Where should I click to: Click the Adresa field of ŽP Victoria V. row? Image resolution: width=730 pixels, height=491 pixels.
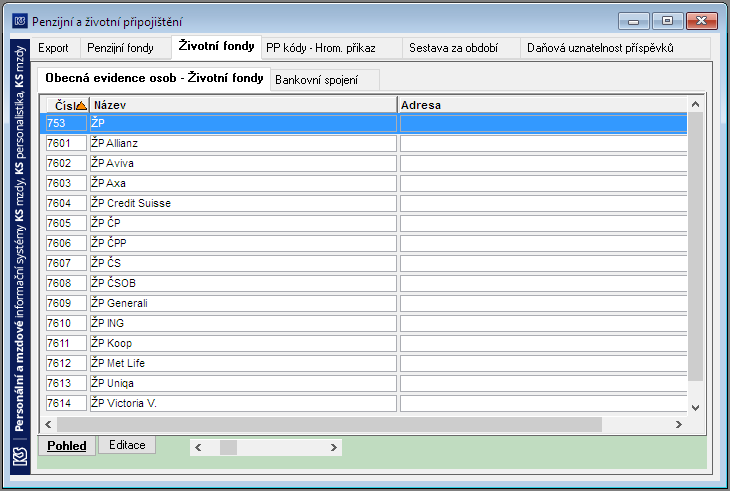click(x=543, y=404)
